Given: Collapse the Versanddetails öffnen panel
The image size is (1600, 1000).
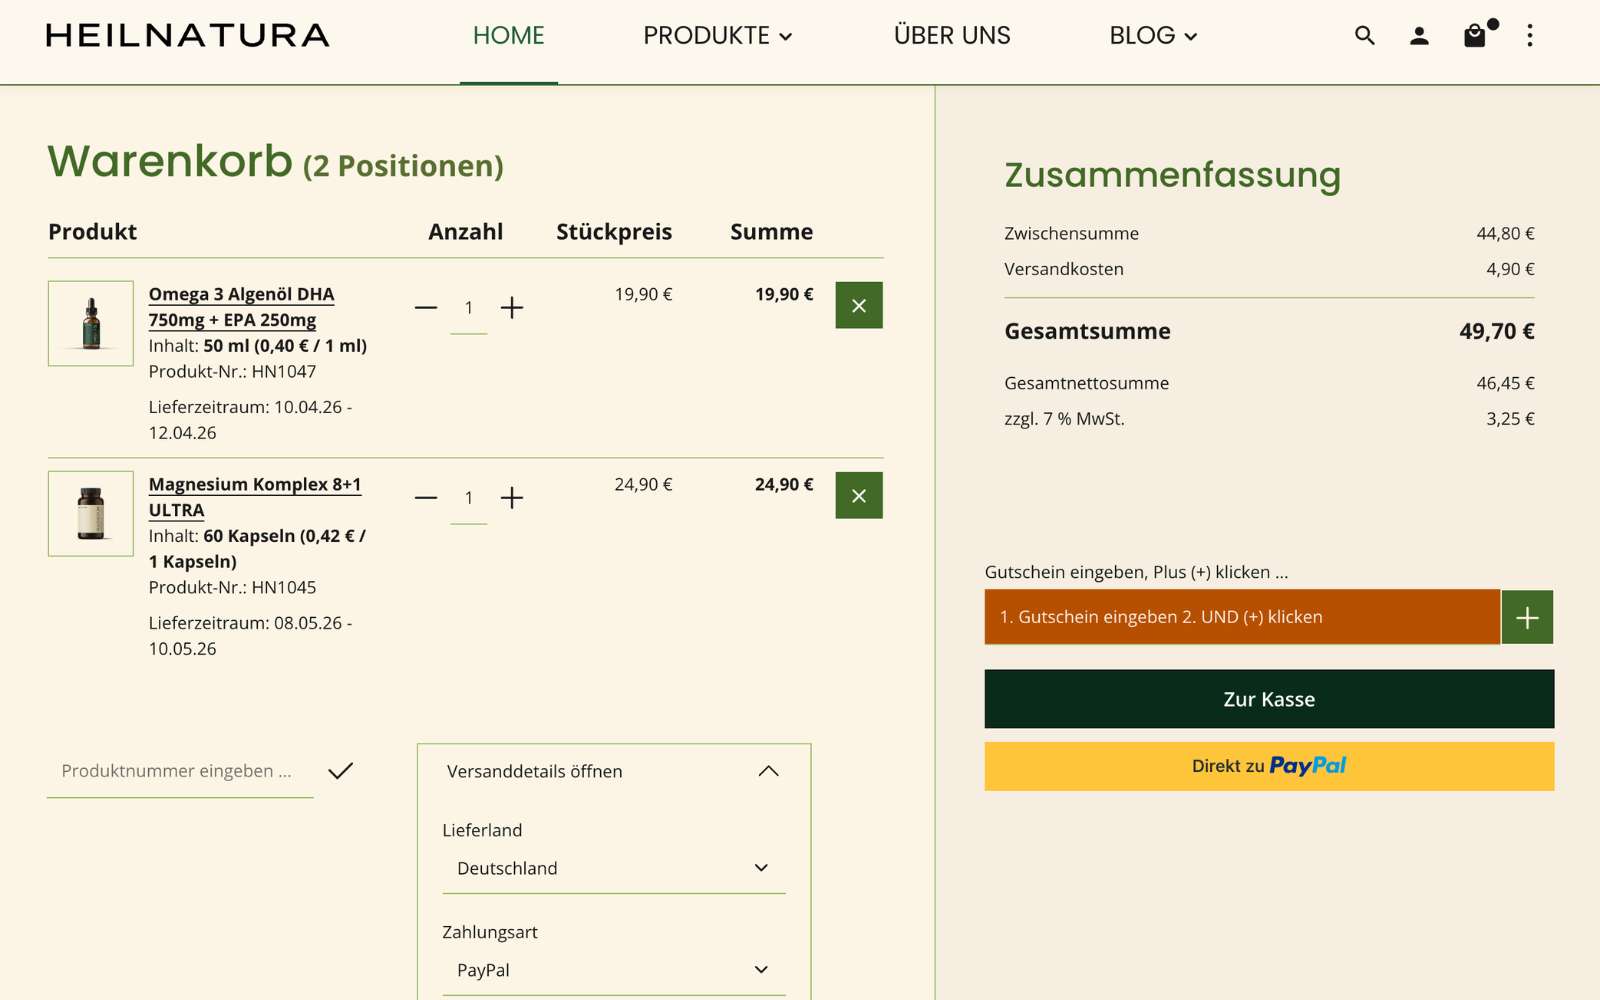Looking at the screenshot, I should 768,771.
